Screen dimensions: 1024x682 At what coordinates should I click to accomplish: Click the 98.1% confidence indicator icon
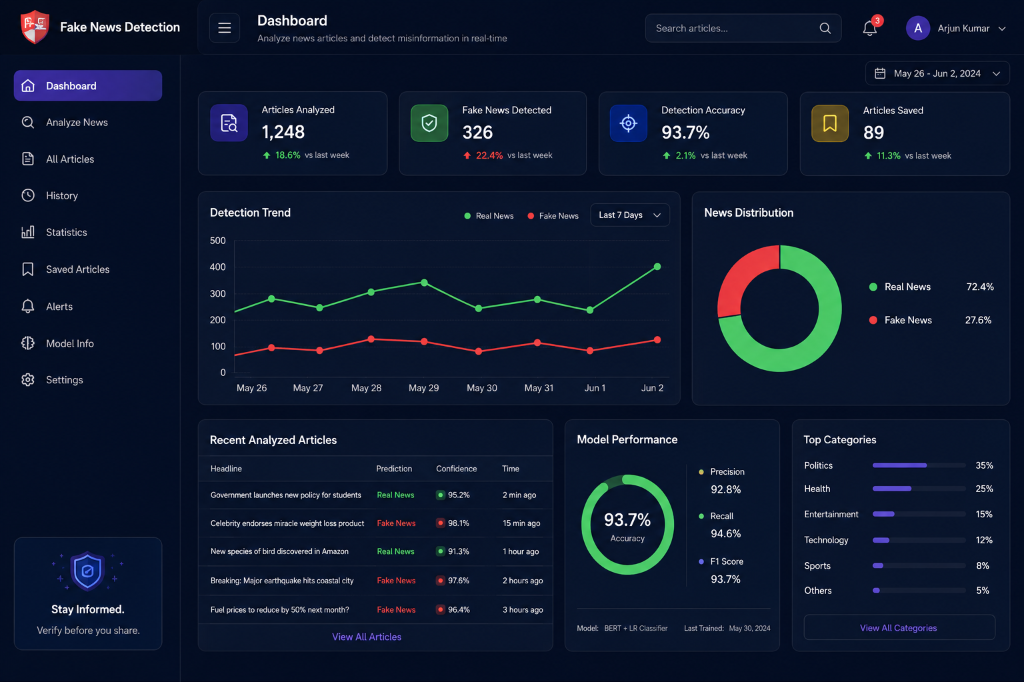pyautogui.click(x=441, y=523)
